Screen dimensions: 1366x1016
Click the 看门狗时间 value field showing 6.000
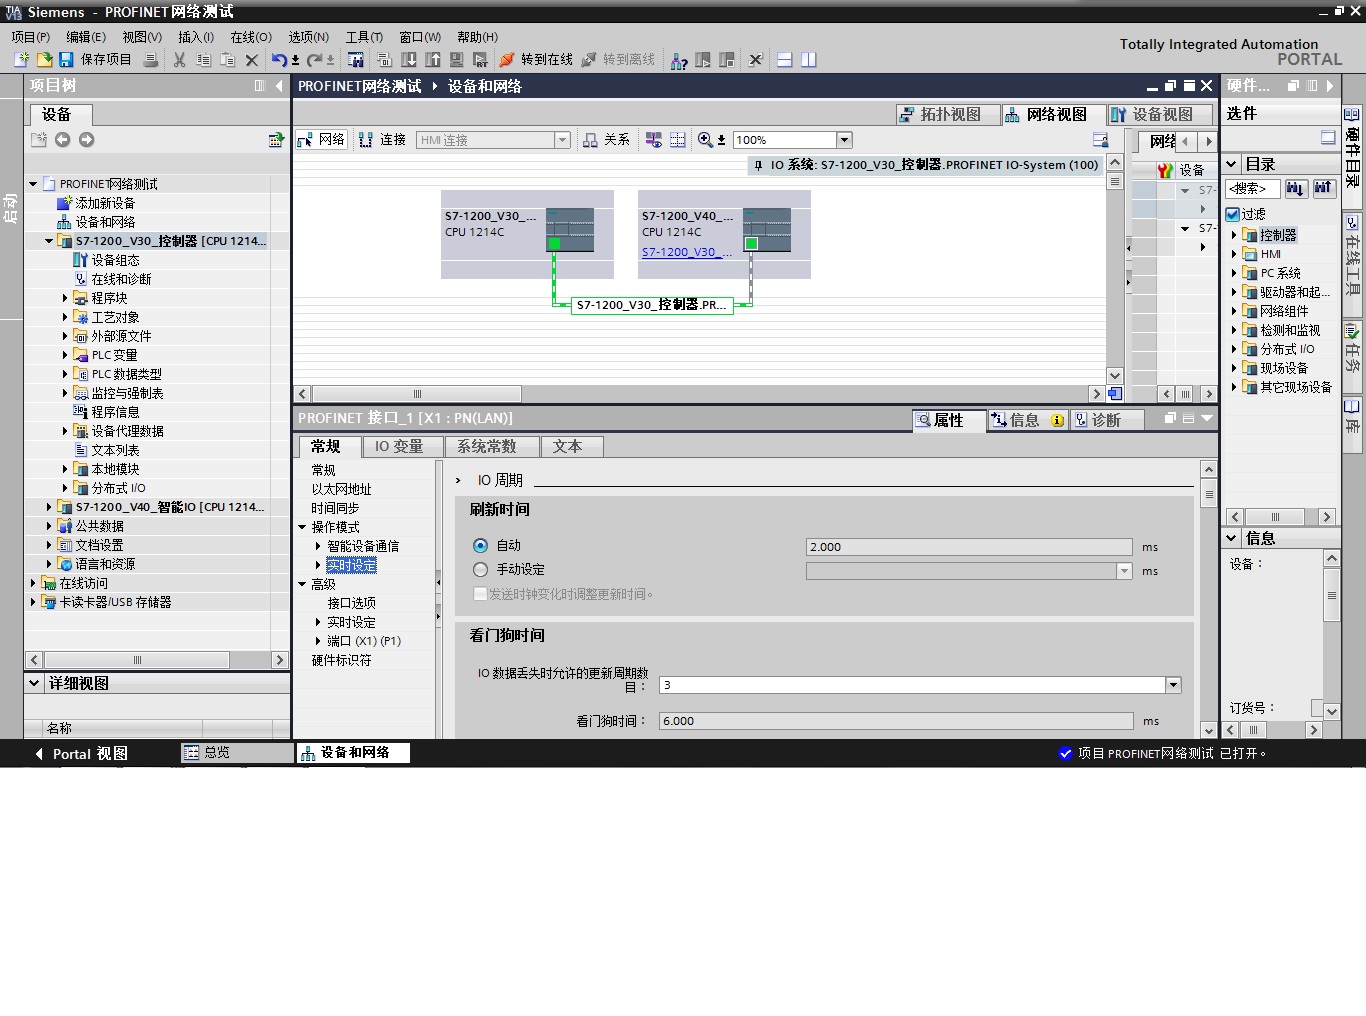[896, 721]
